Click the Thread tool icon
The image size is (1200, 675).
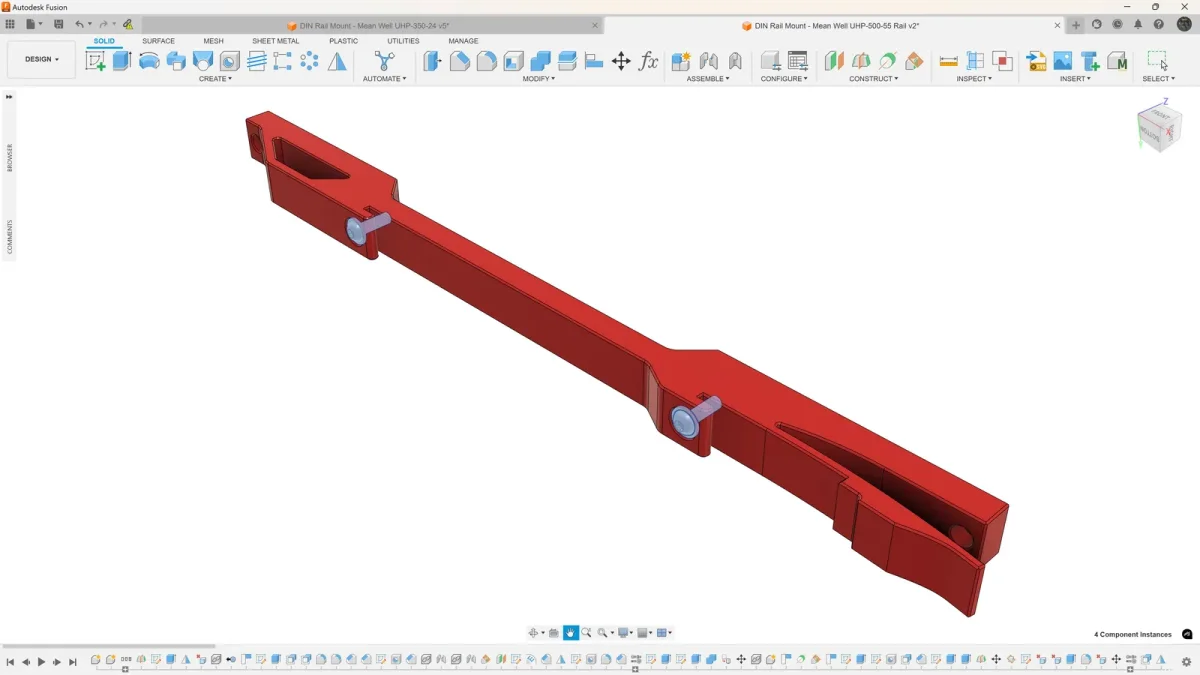click(257, 61)
